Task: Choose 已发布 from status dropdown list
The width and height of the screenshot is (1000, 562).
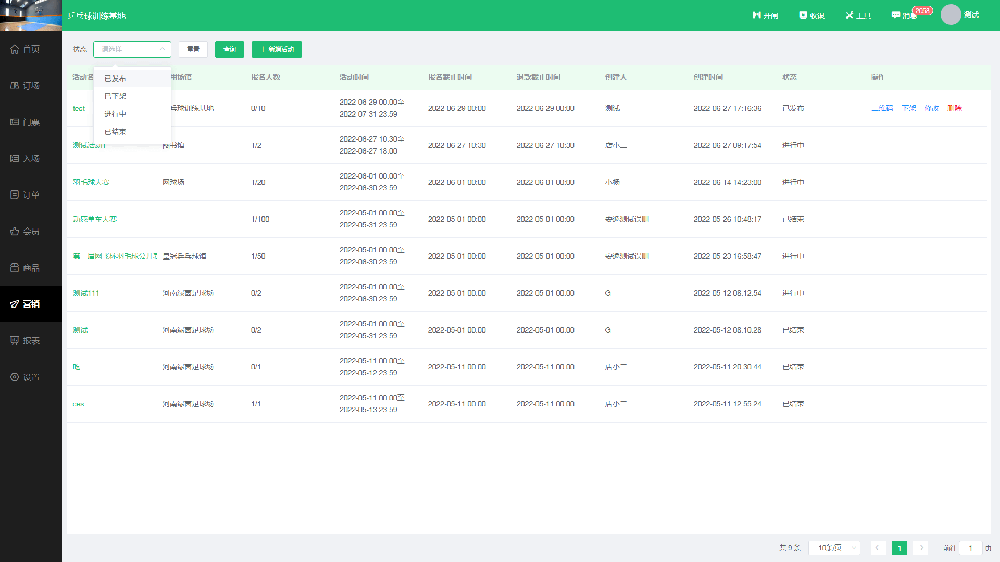Action: 115,78
